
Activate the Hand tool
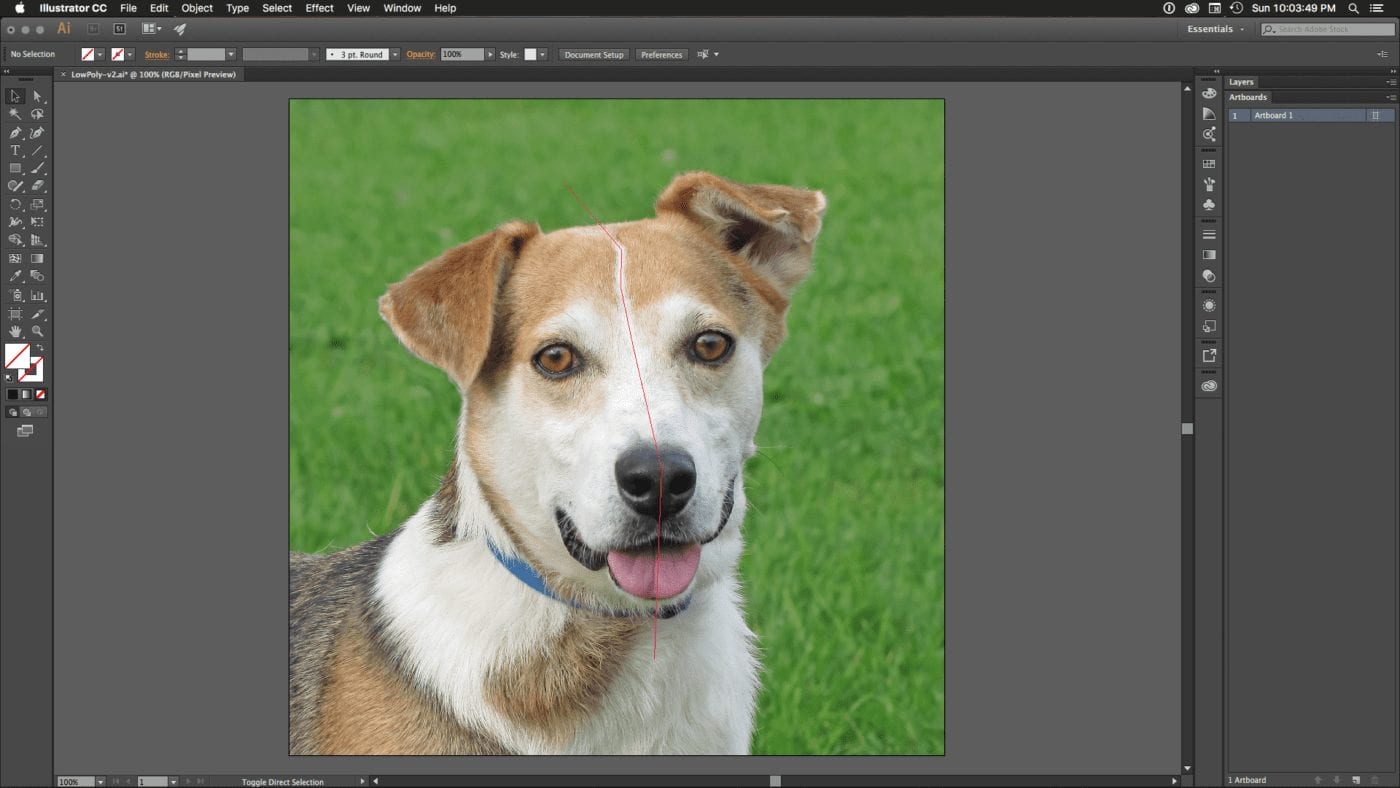pos(15,331)
